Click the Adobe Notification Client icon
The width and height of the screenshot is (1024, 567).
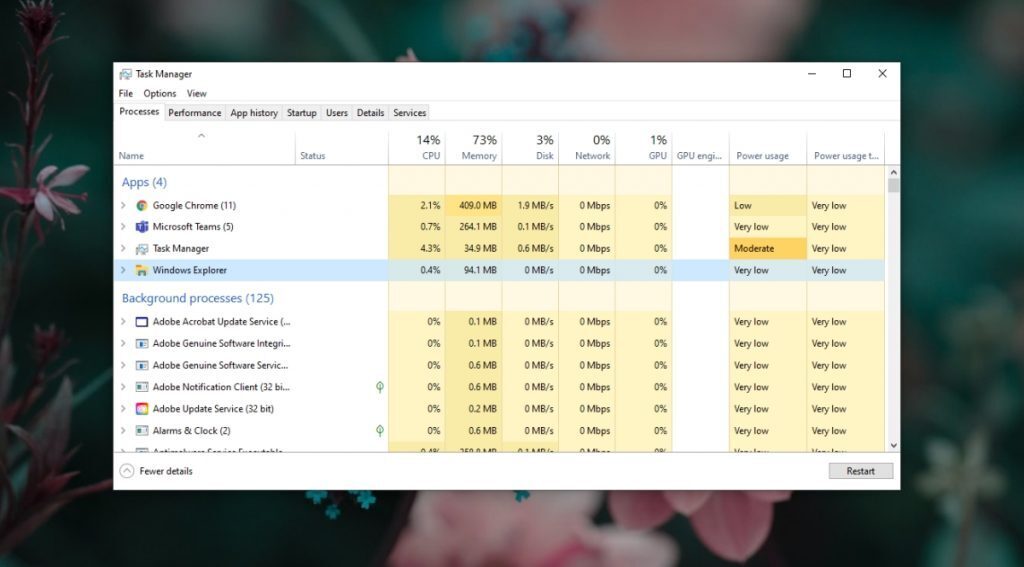coord(142,387)
